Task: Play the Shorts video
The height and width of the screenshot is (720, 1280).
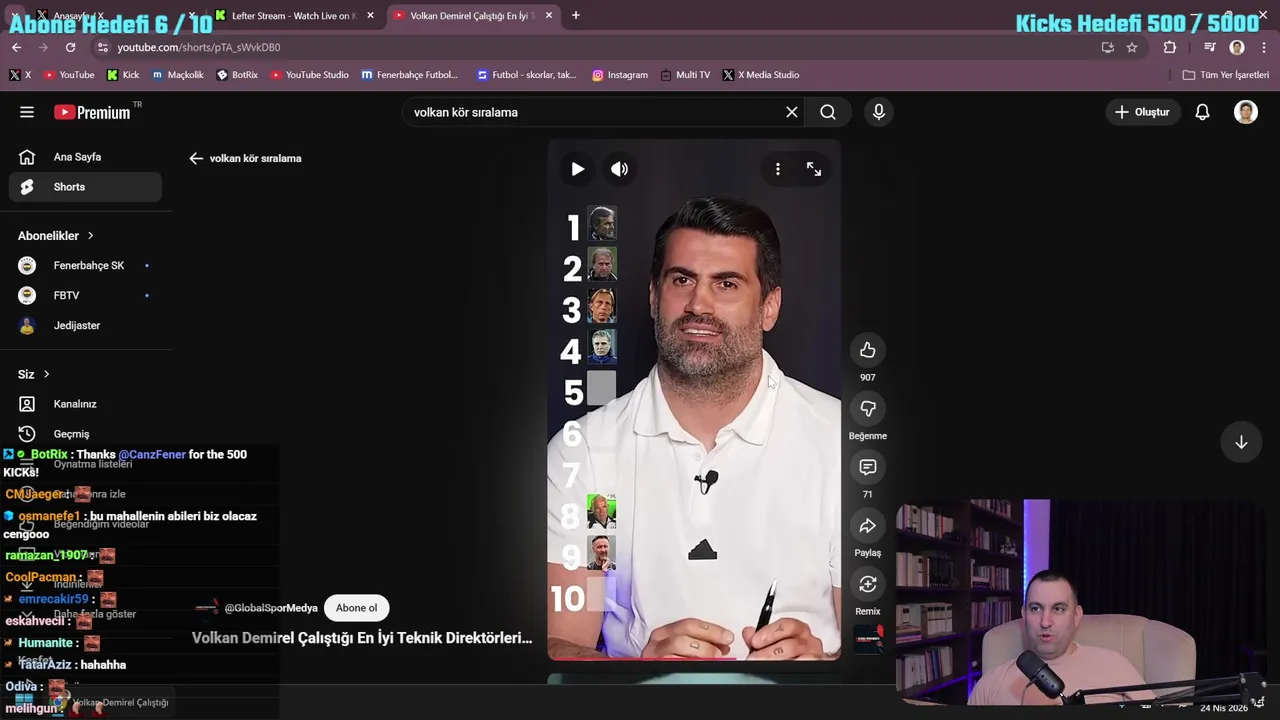Action: (577, 169)
